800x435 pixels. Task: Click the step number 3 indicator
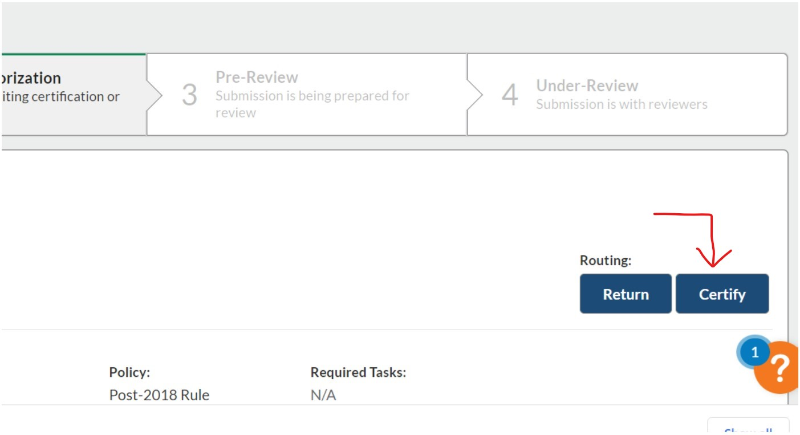189,95
